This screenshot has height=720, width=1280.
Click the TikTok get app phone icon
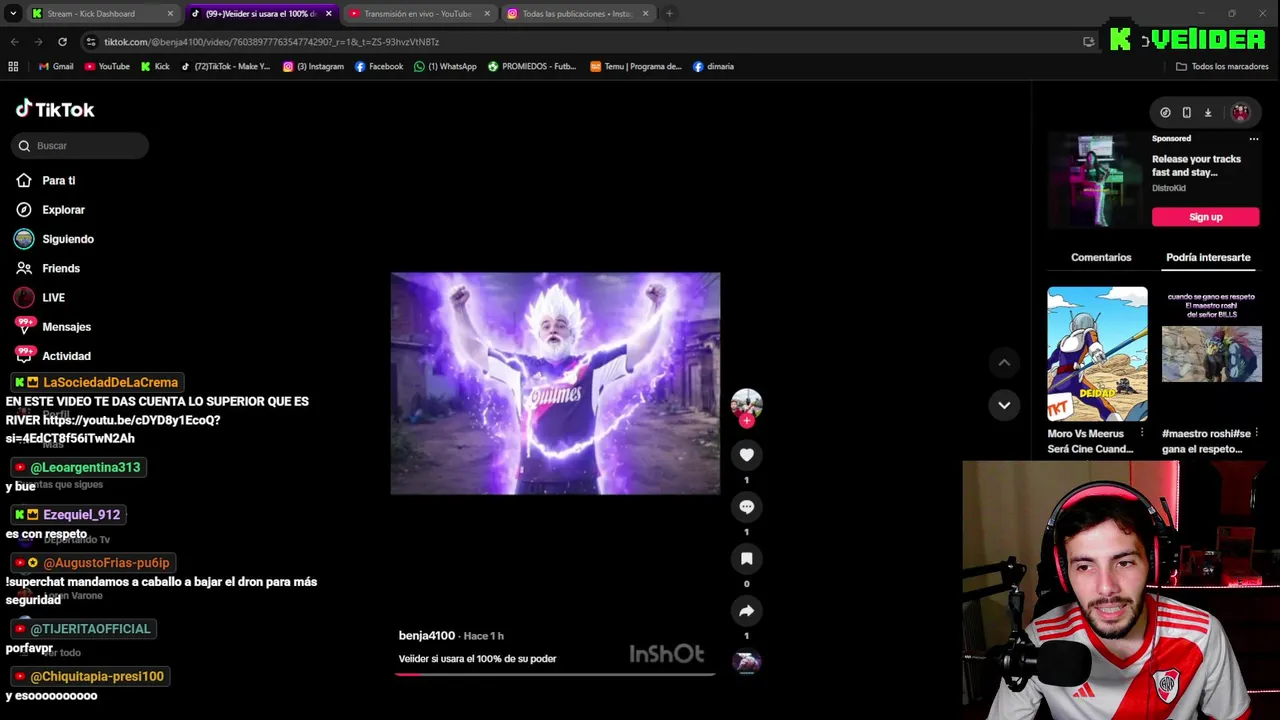coord(1186,113)
